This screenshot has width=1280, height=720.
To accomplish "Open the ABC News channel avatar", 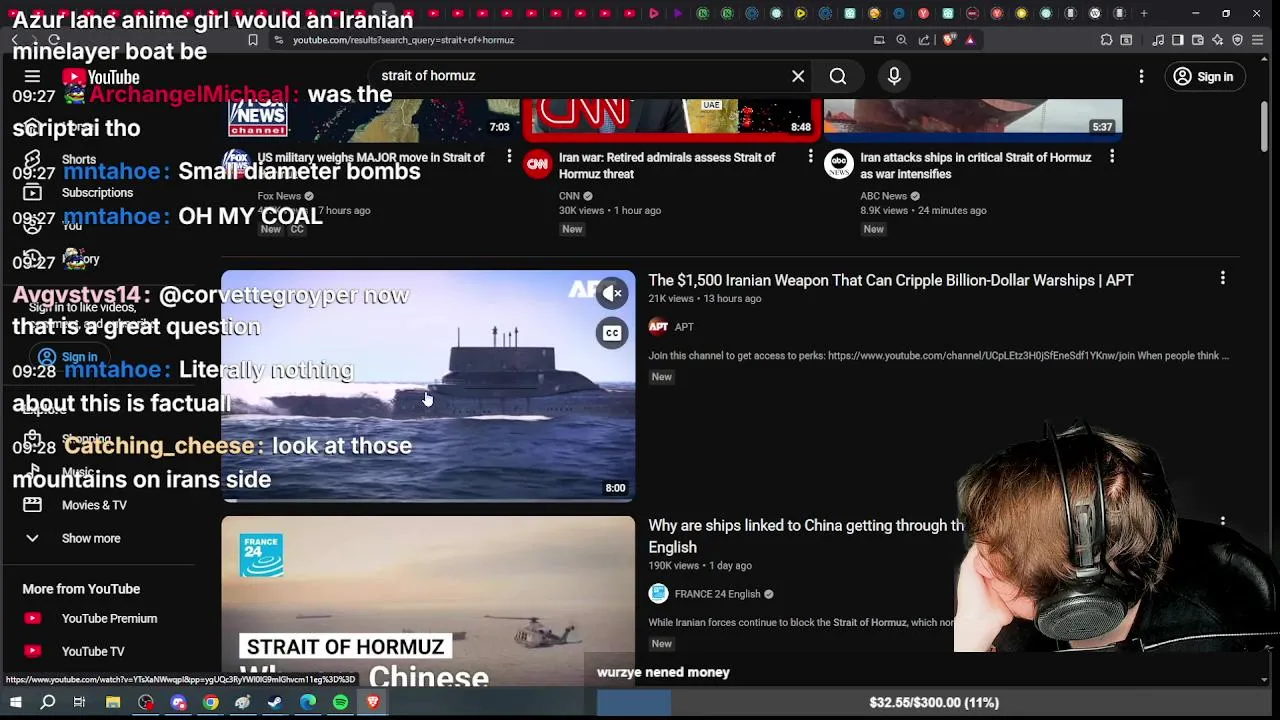I will tap(839, 164).
